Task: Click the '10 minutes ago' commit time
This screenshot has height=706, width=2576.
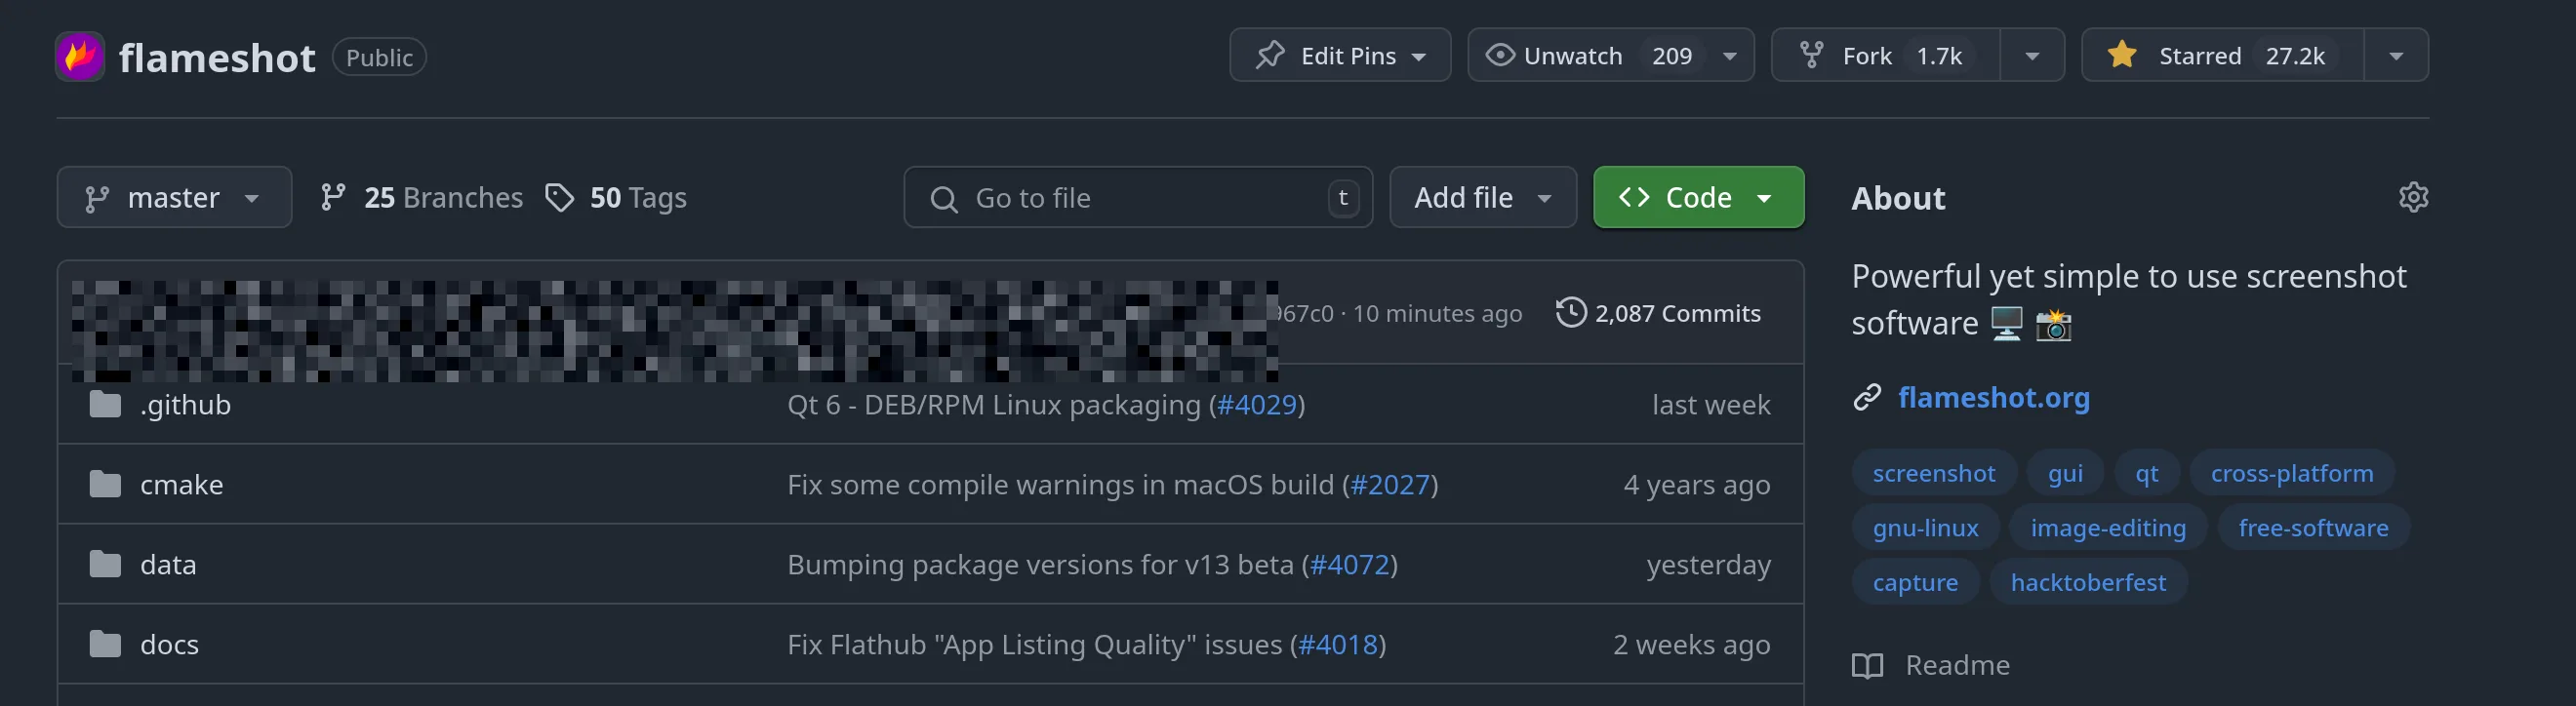Action: click(x=1437, y=313)
